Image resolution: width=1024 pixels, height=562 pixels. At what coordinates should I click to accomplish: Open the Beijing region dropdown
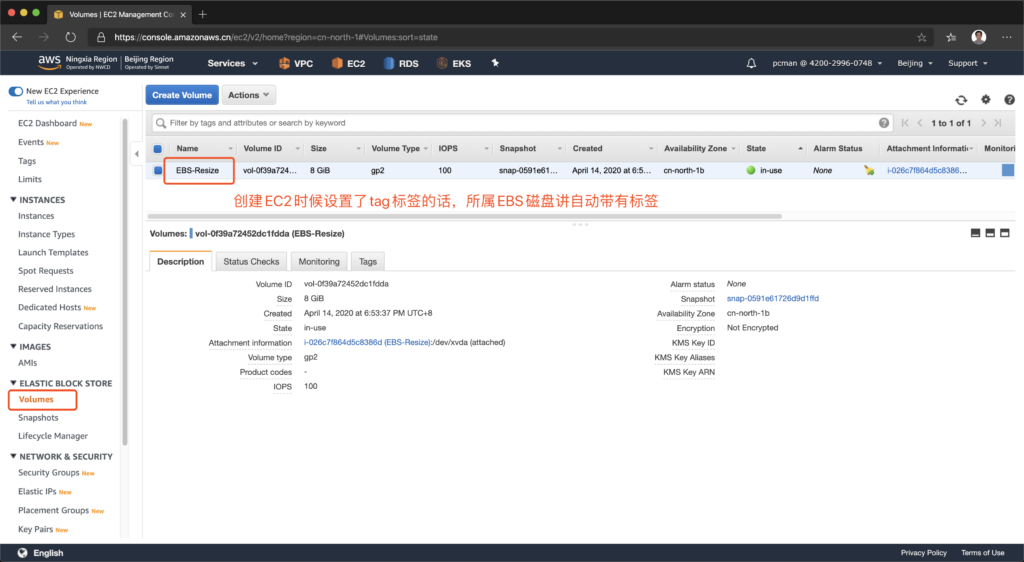coord(915,63)
